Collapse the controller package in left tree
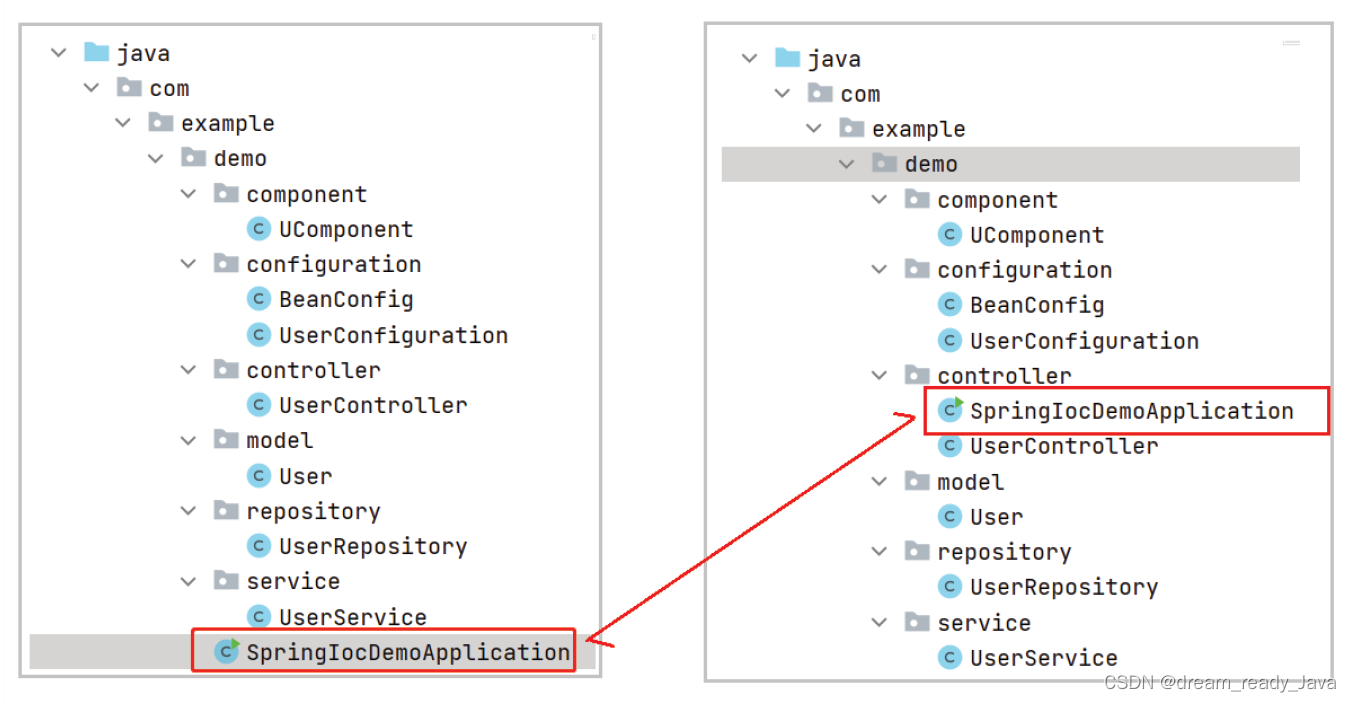 point(188,369)
